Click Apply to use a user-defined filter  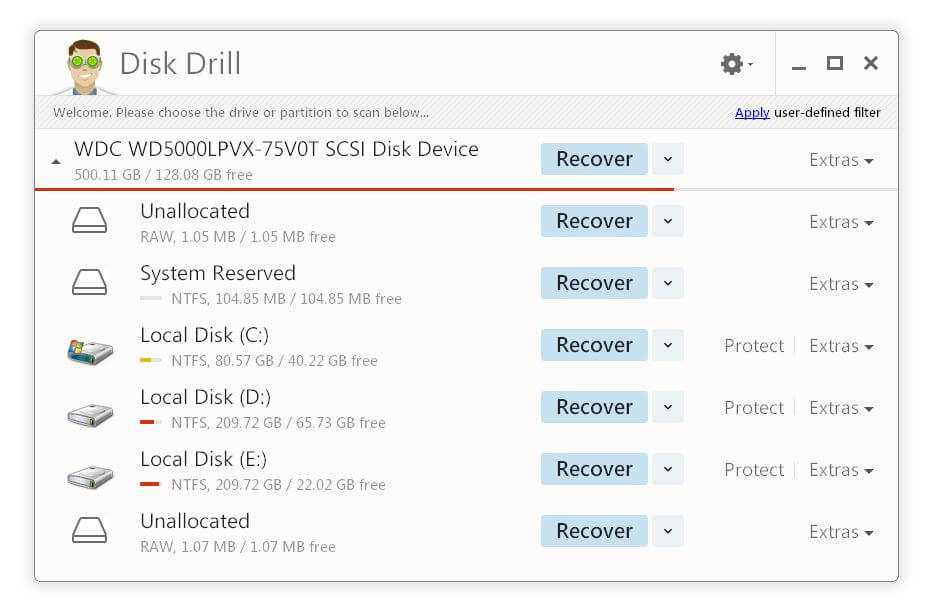752,112
